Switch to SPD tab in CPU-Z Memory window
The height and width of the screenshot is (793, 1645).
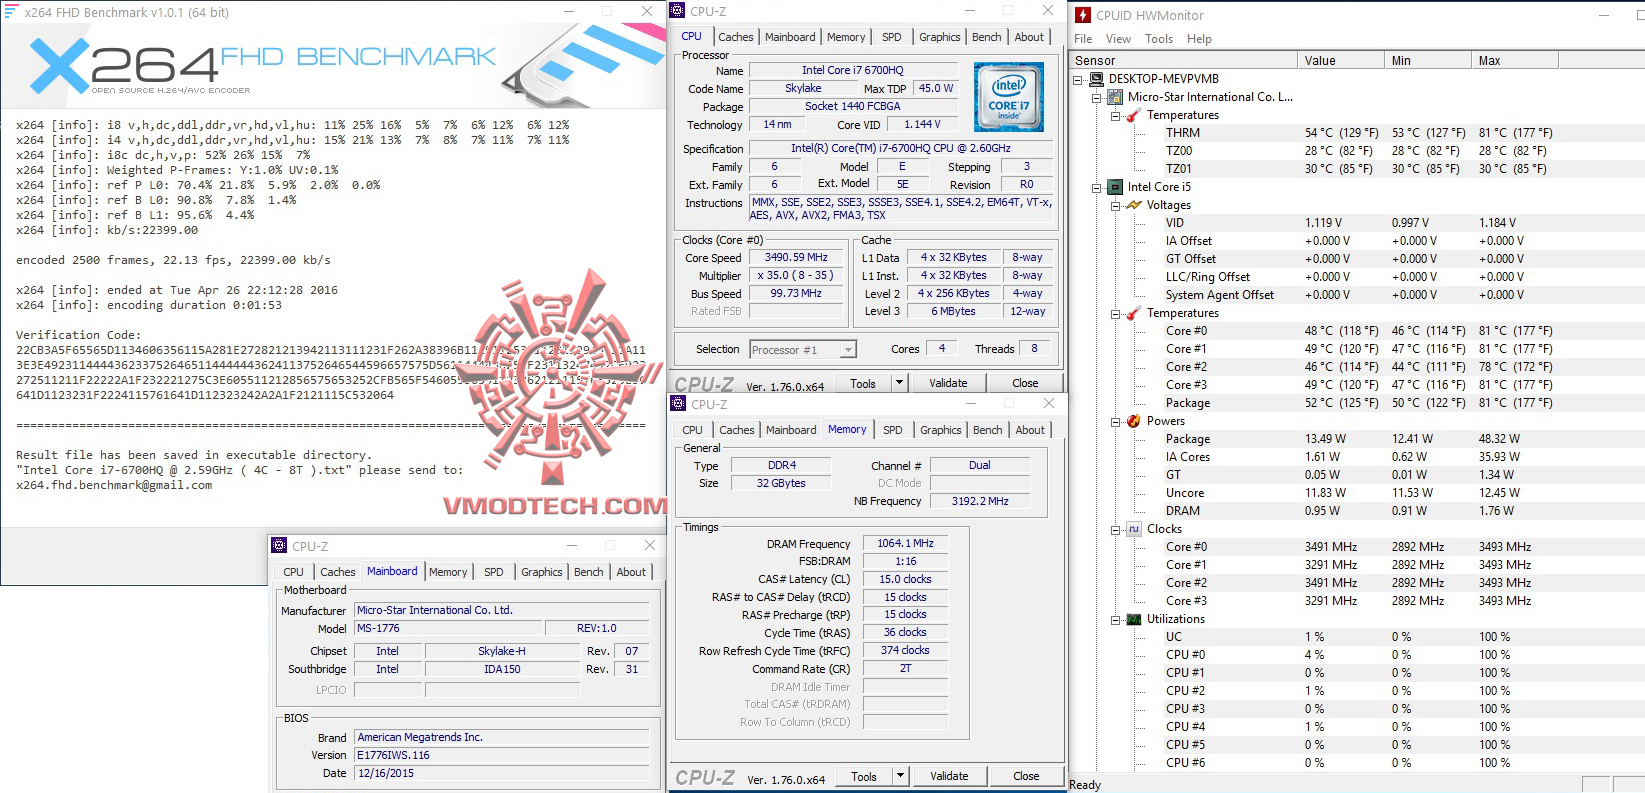coord(893,430)
